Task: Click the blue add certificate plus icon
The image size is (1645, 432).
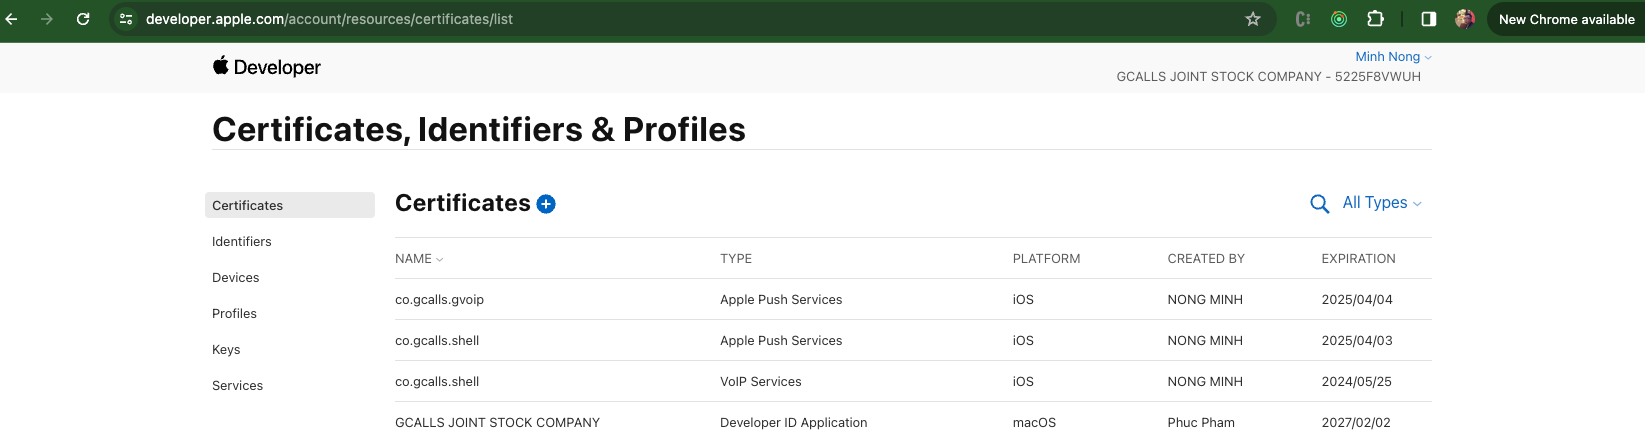Action: point(546,204)
